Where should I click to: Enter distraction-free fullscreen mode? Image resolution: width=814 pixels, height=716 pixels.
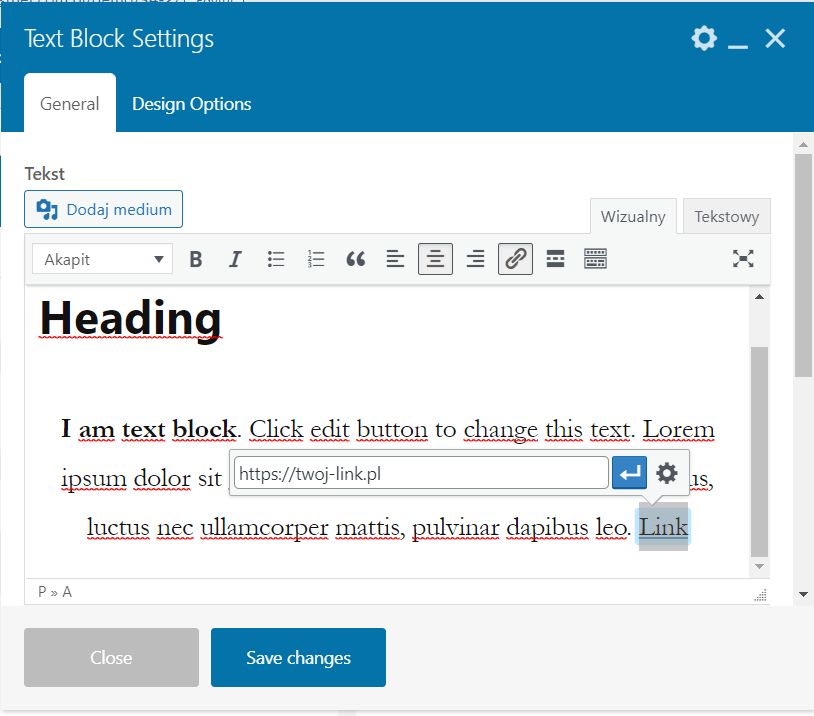coord(743,259)
